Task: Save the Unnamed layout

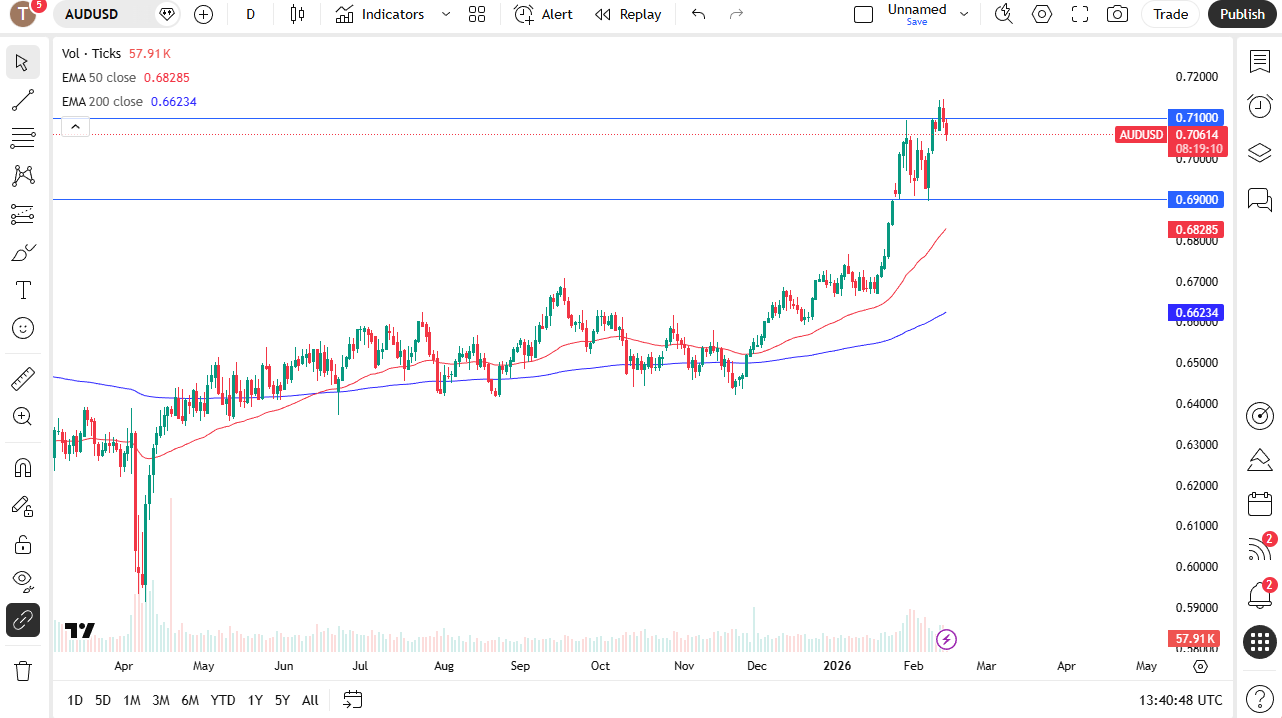Action: pos(917,22)
